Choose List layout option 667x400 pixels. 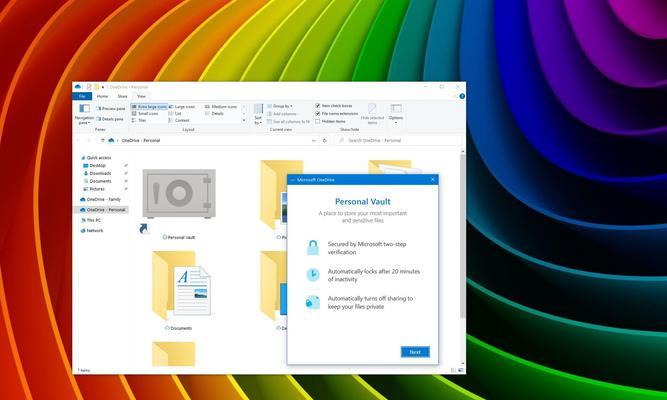(x=175, y=114)
